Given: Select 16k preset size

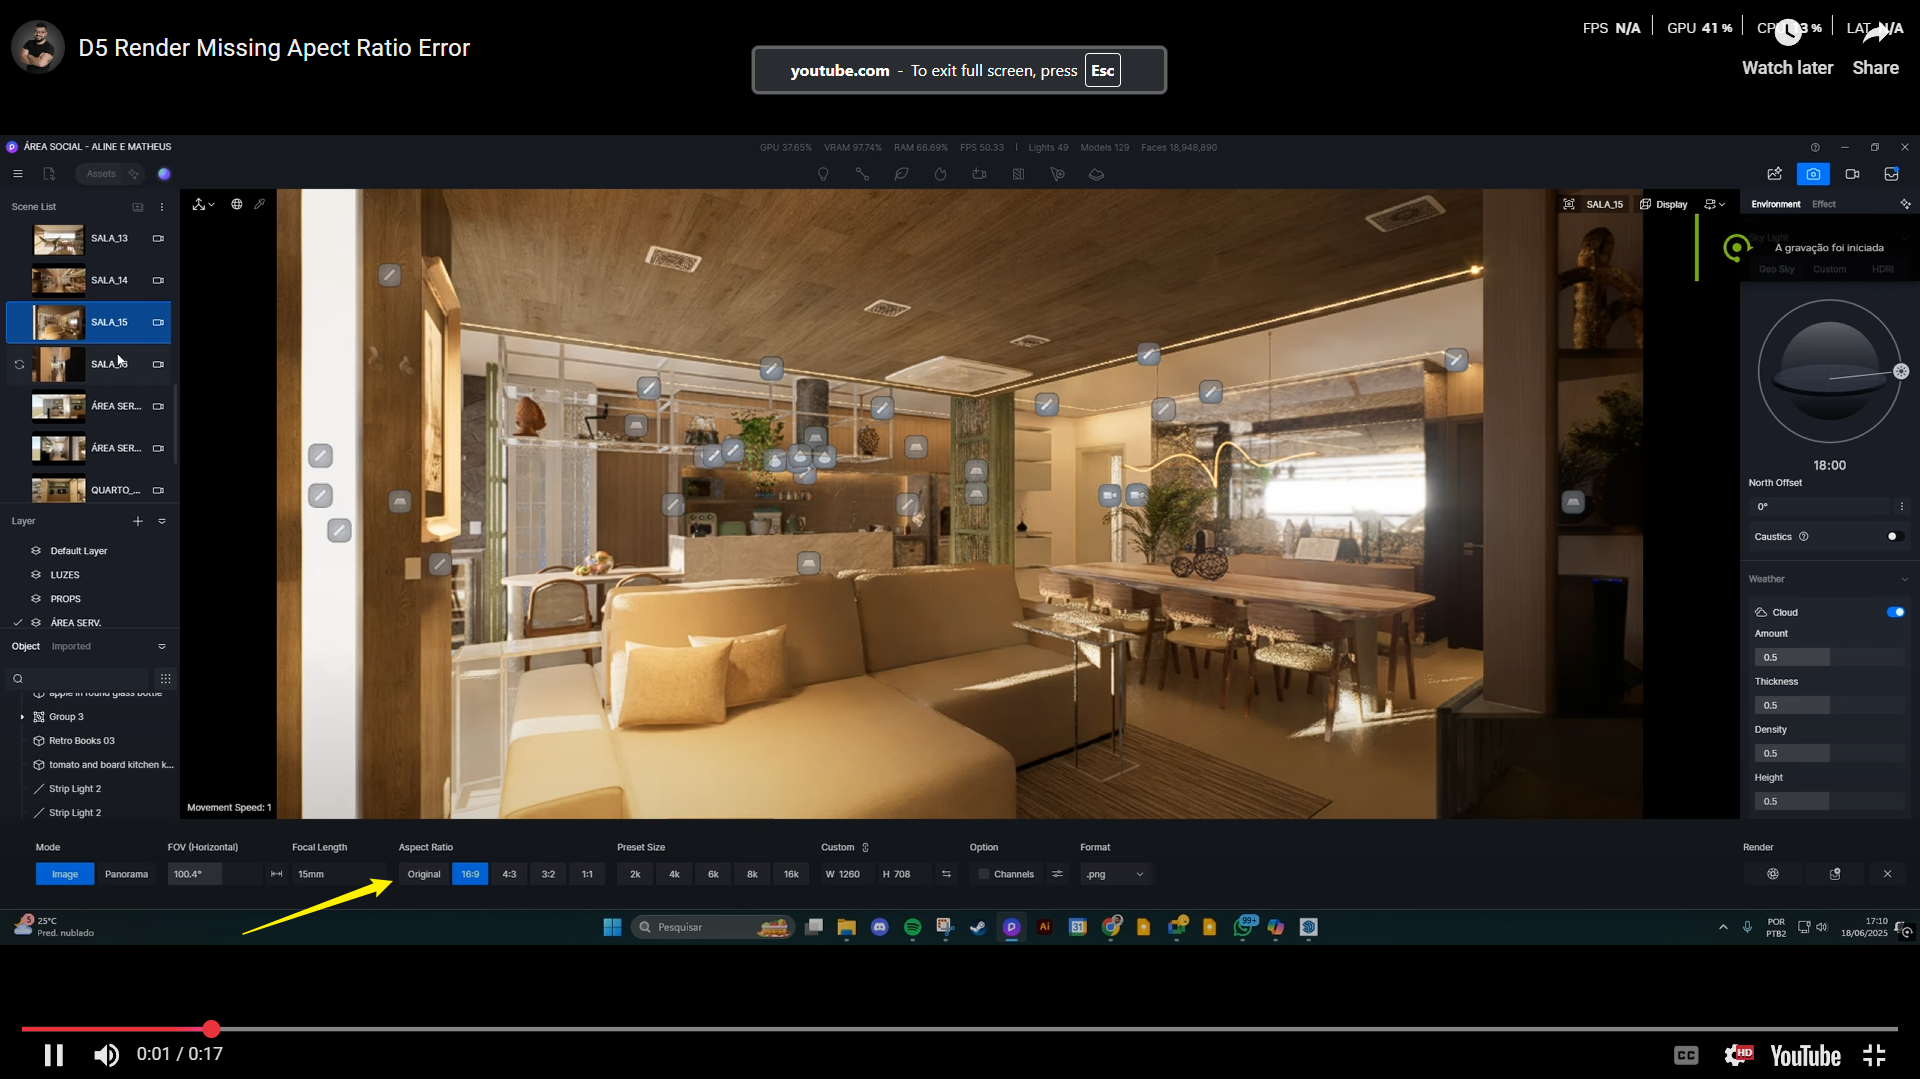Looking at the screenshot, I should pyautogui.click(x=791, y=874).
